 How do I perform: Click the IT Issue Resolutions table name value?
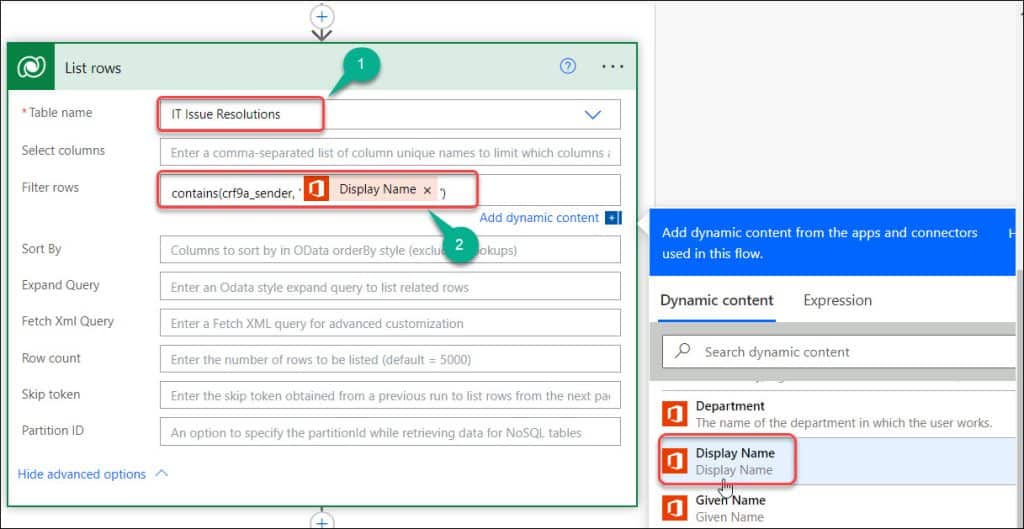[226, 114]
